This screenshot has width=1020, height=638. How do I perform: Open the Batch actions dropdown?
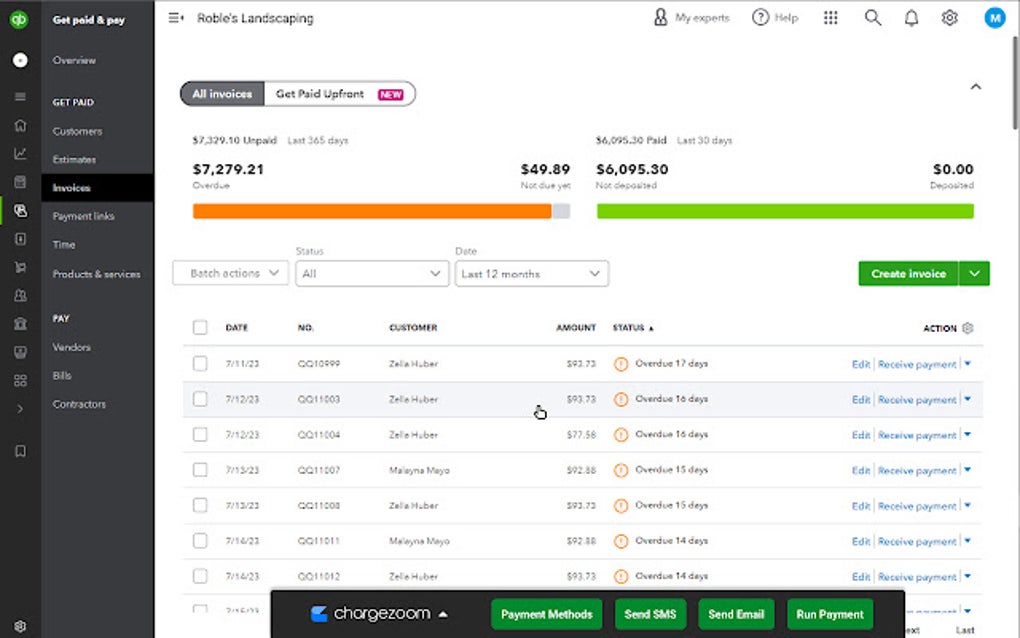coord(231,273)
